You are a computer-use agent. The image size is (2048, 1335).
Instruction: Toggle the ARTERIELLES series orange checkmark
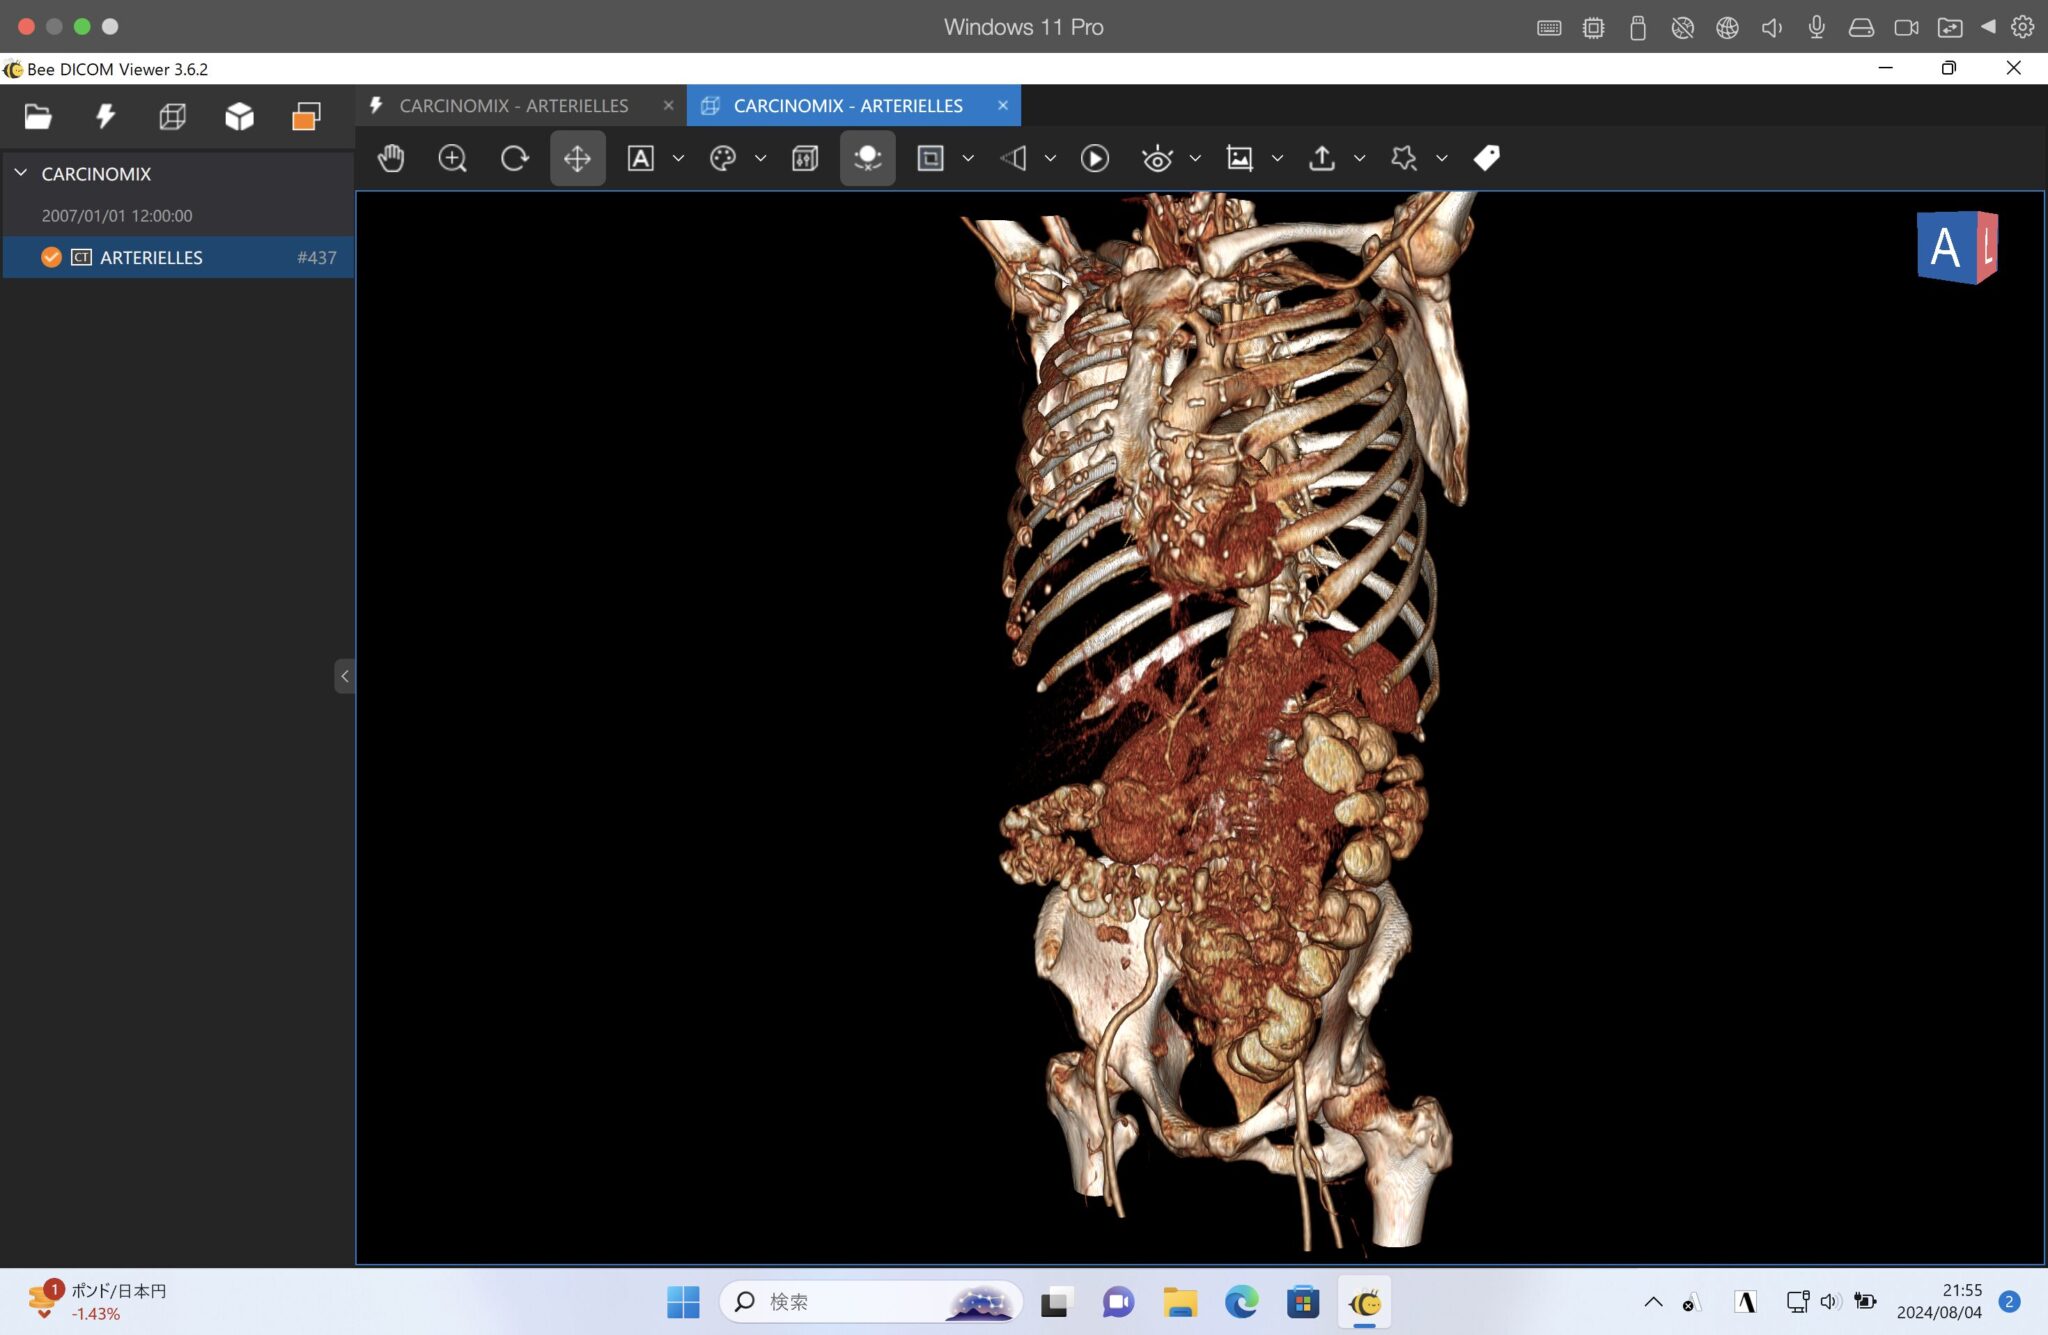tap(51, 257)
